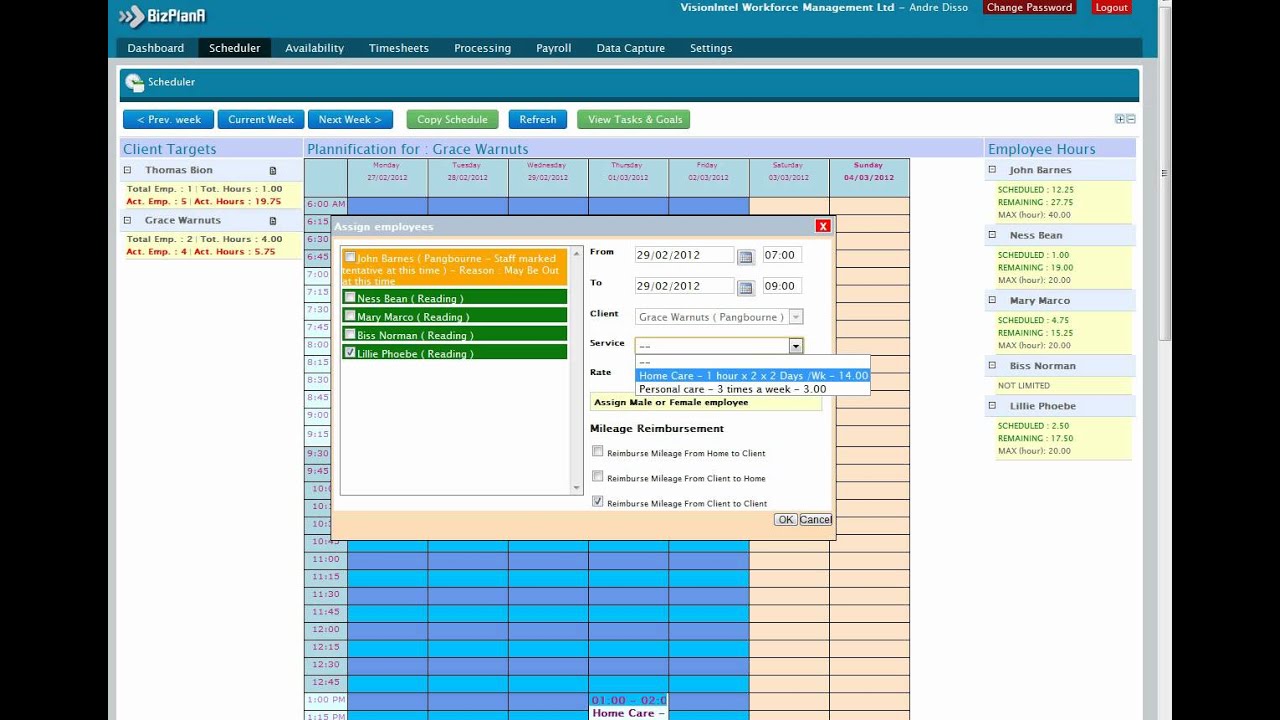This screenshot has height=720, width=1280.
Task: Click document icon next to Grace Warnuts
Action: tap(272, 221)
